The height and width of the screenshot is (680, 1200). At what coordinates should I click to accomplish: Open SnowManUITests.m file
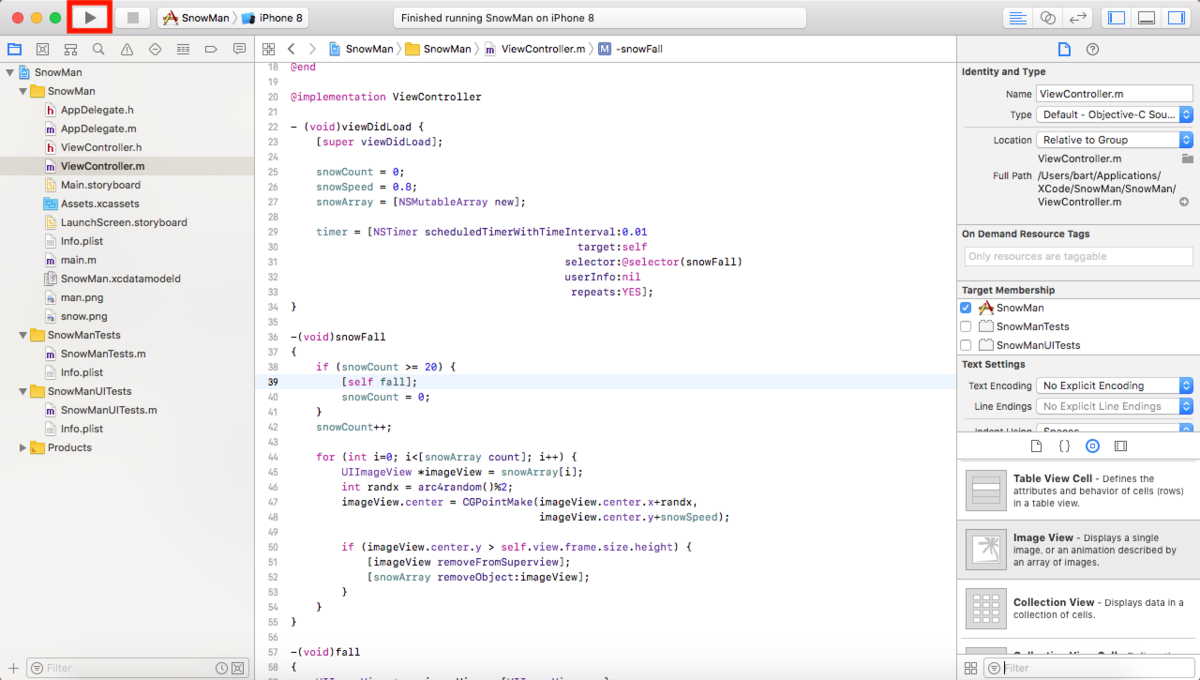[108, 410]
